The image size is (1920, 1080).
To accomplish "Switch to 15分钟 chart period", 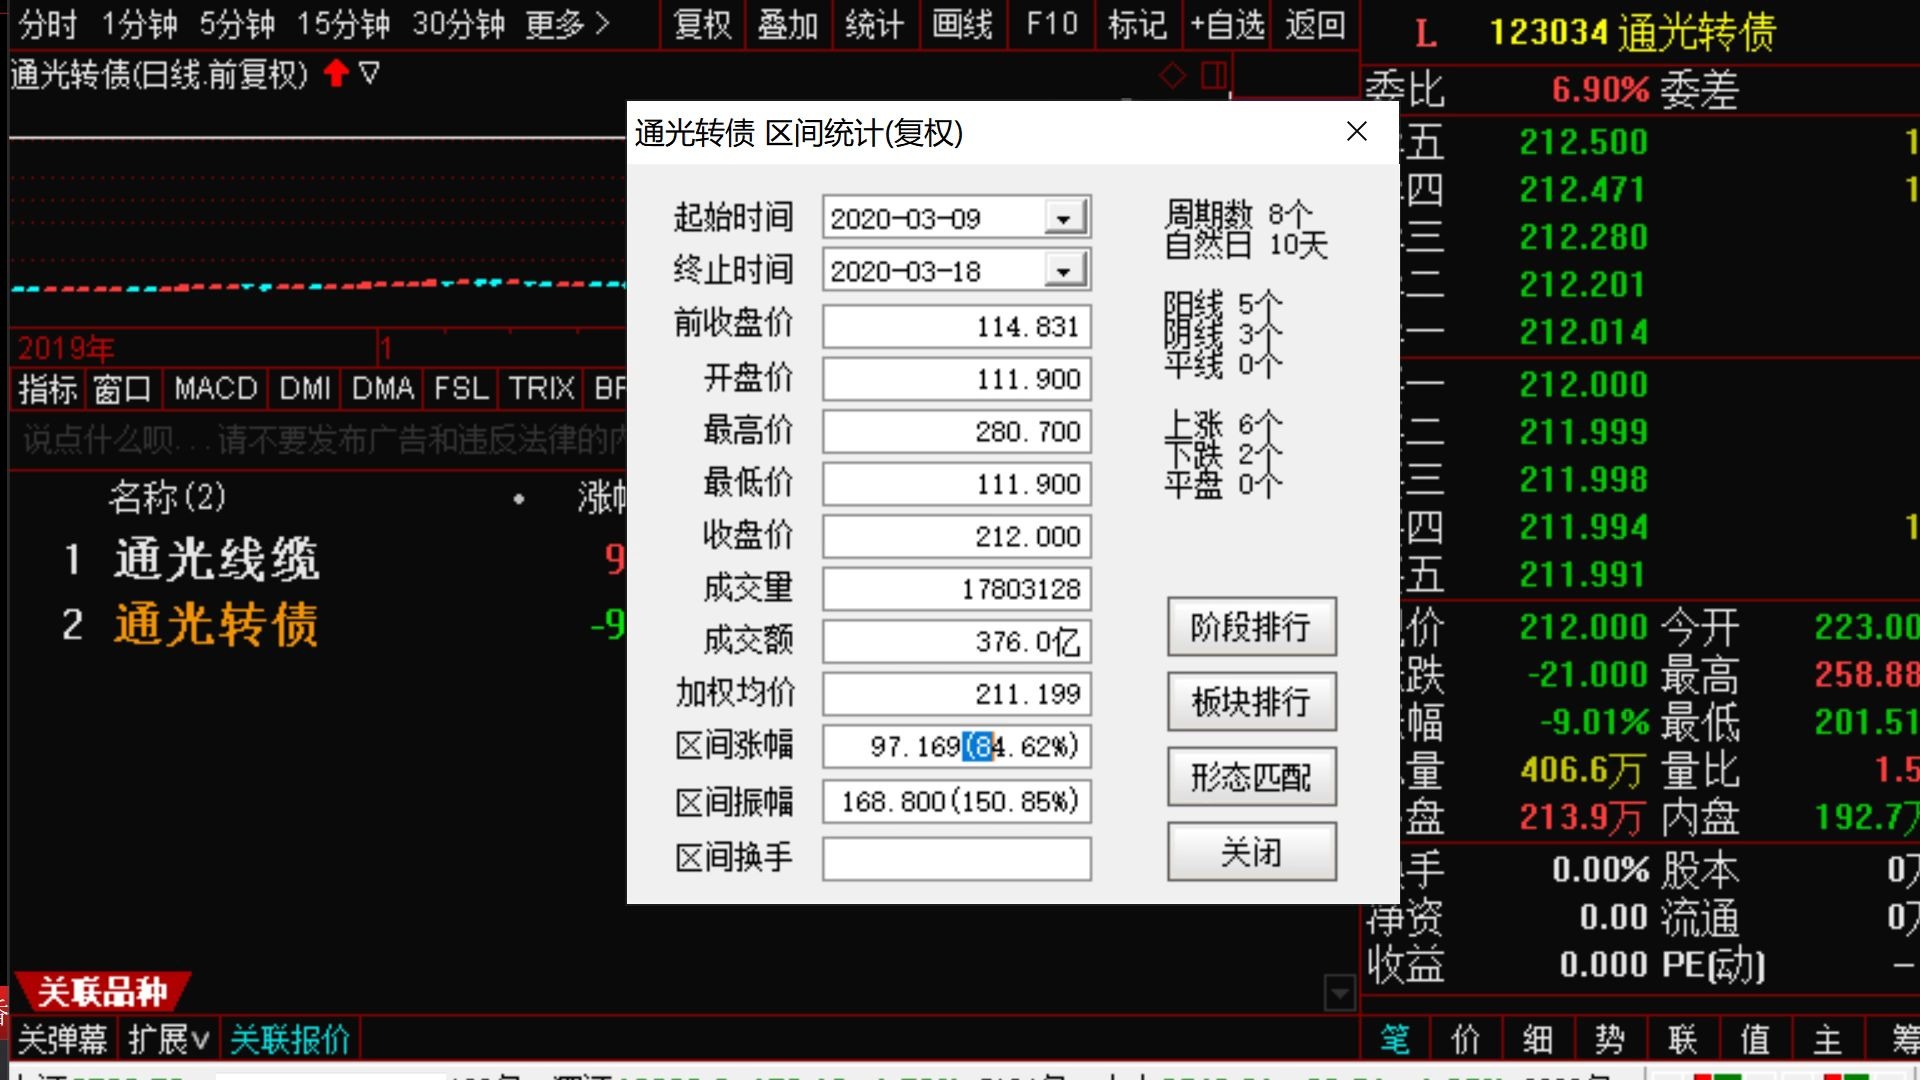I will tap(342, 24).
